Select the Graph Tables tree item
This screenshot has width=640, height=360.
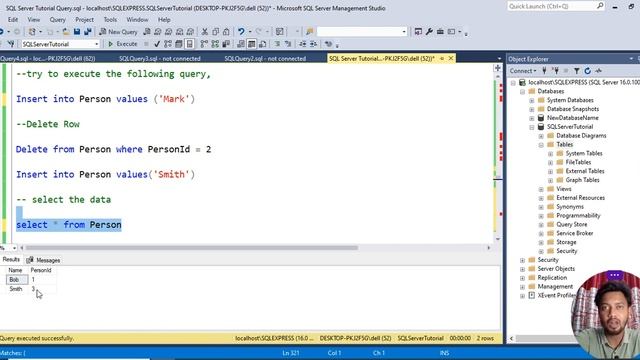[x=582, y=180]
